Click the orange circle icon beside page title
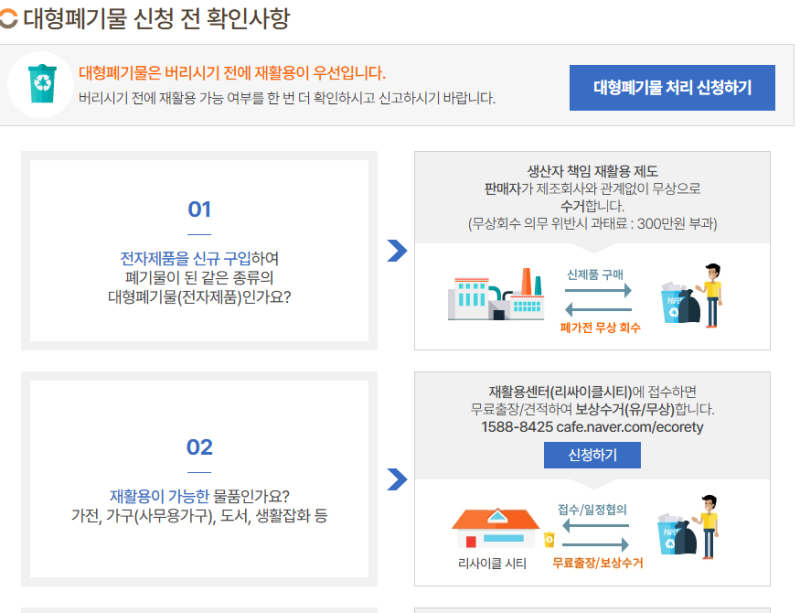Viewport: 800px width, 613px height. pyautogui.click(x=8, y=19)
